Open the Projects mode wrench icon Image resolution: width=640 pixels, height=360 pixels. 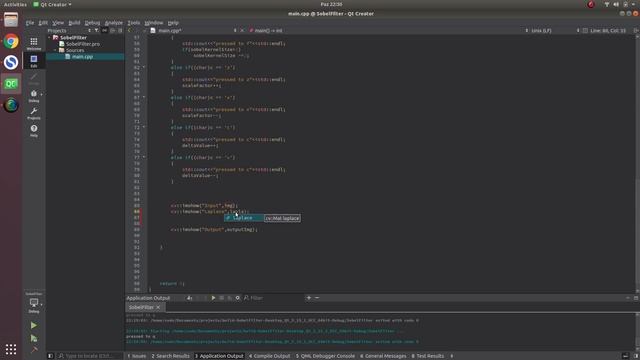point(34,113)
